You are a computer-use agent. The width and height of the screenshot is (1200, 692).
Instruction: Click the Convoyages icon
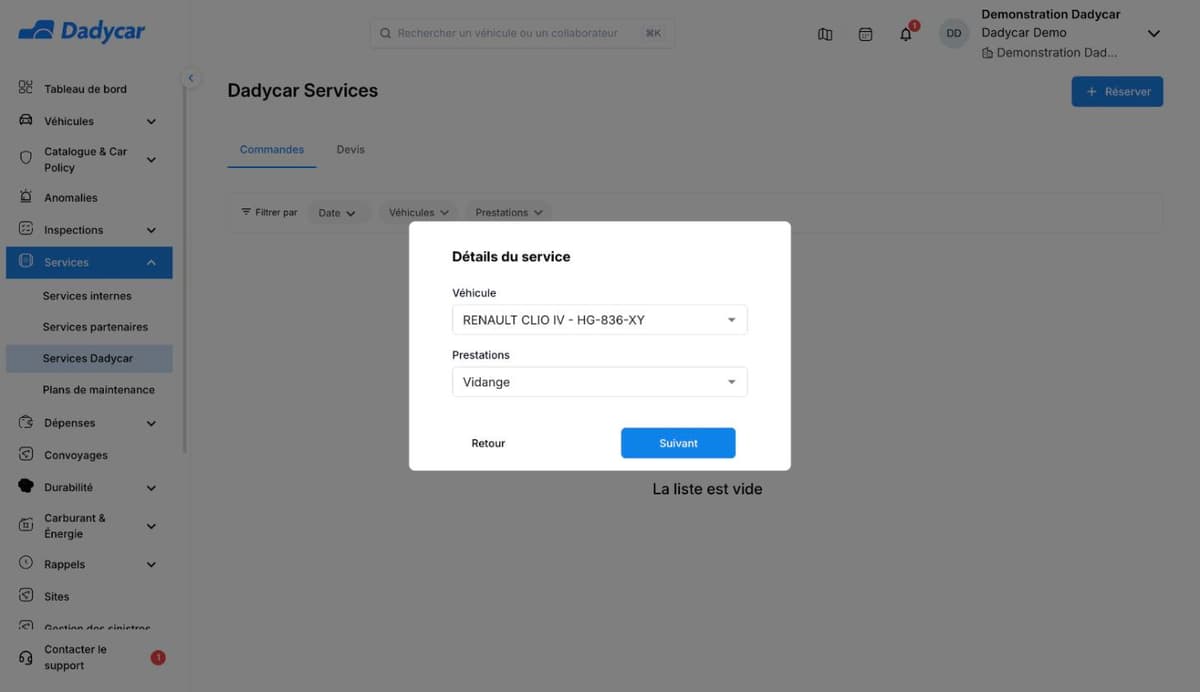point(26,454)
